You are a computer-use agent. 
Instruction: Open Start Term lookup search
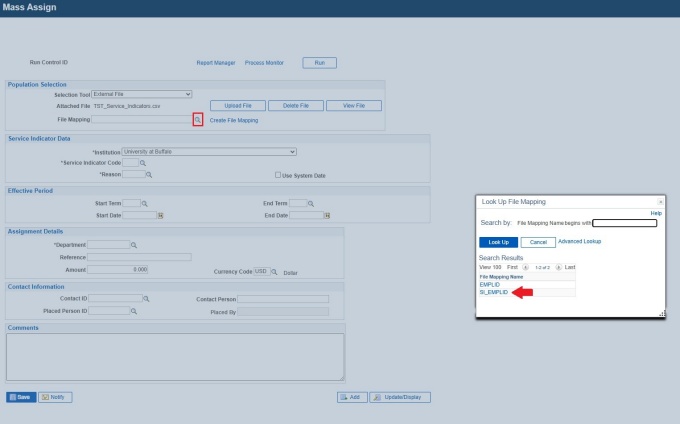146,203
